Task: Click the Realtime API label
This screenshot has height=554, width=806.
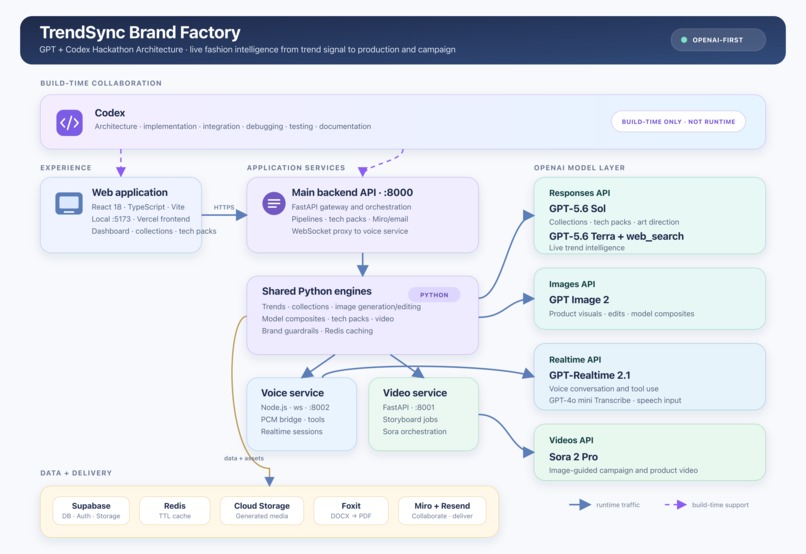Action: click(575, 360)
